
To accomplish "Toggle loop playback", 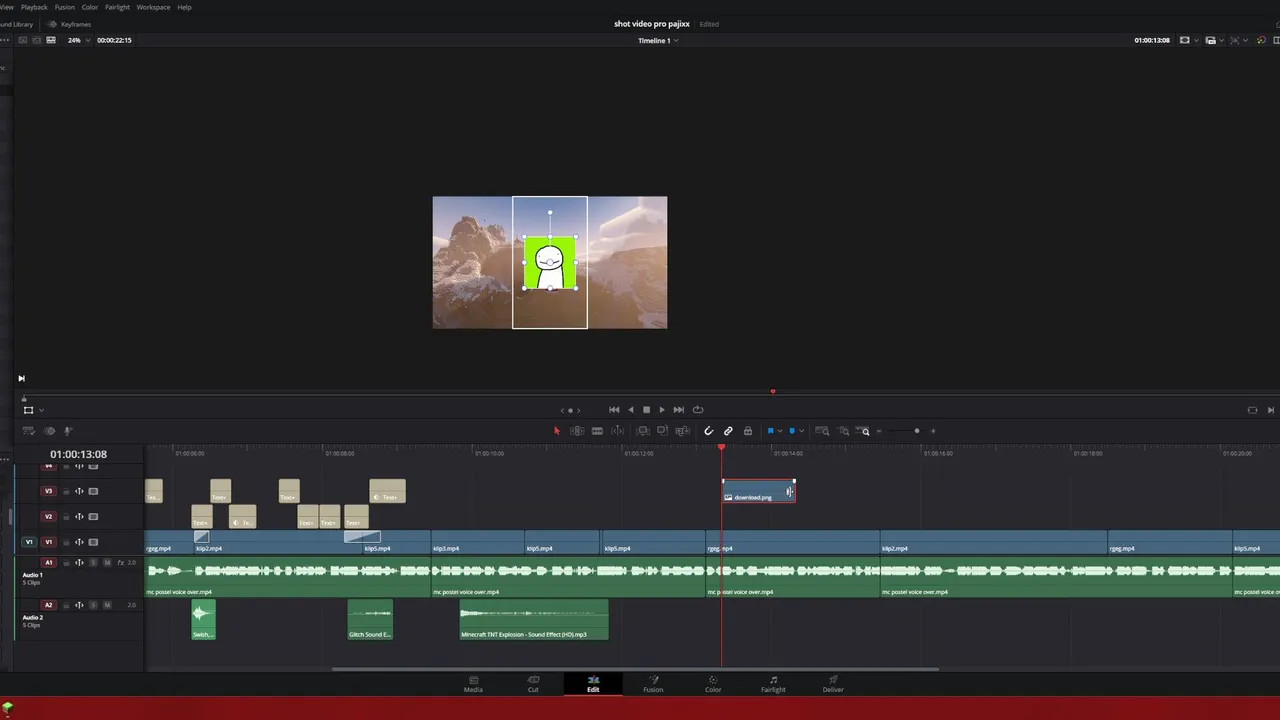I will click(698, 409).
